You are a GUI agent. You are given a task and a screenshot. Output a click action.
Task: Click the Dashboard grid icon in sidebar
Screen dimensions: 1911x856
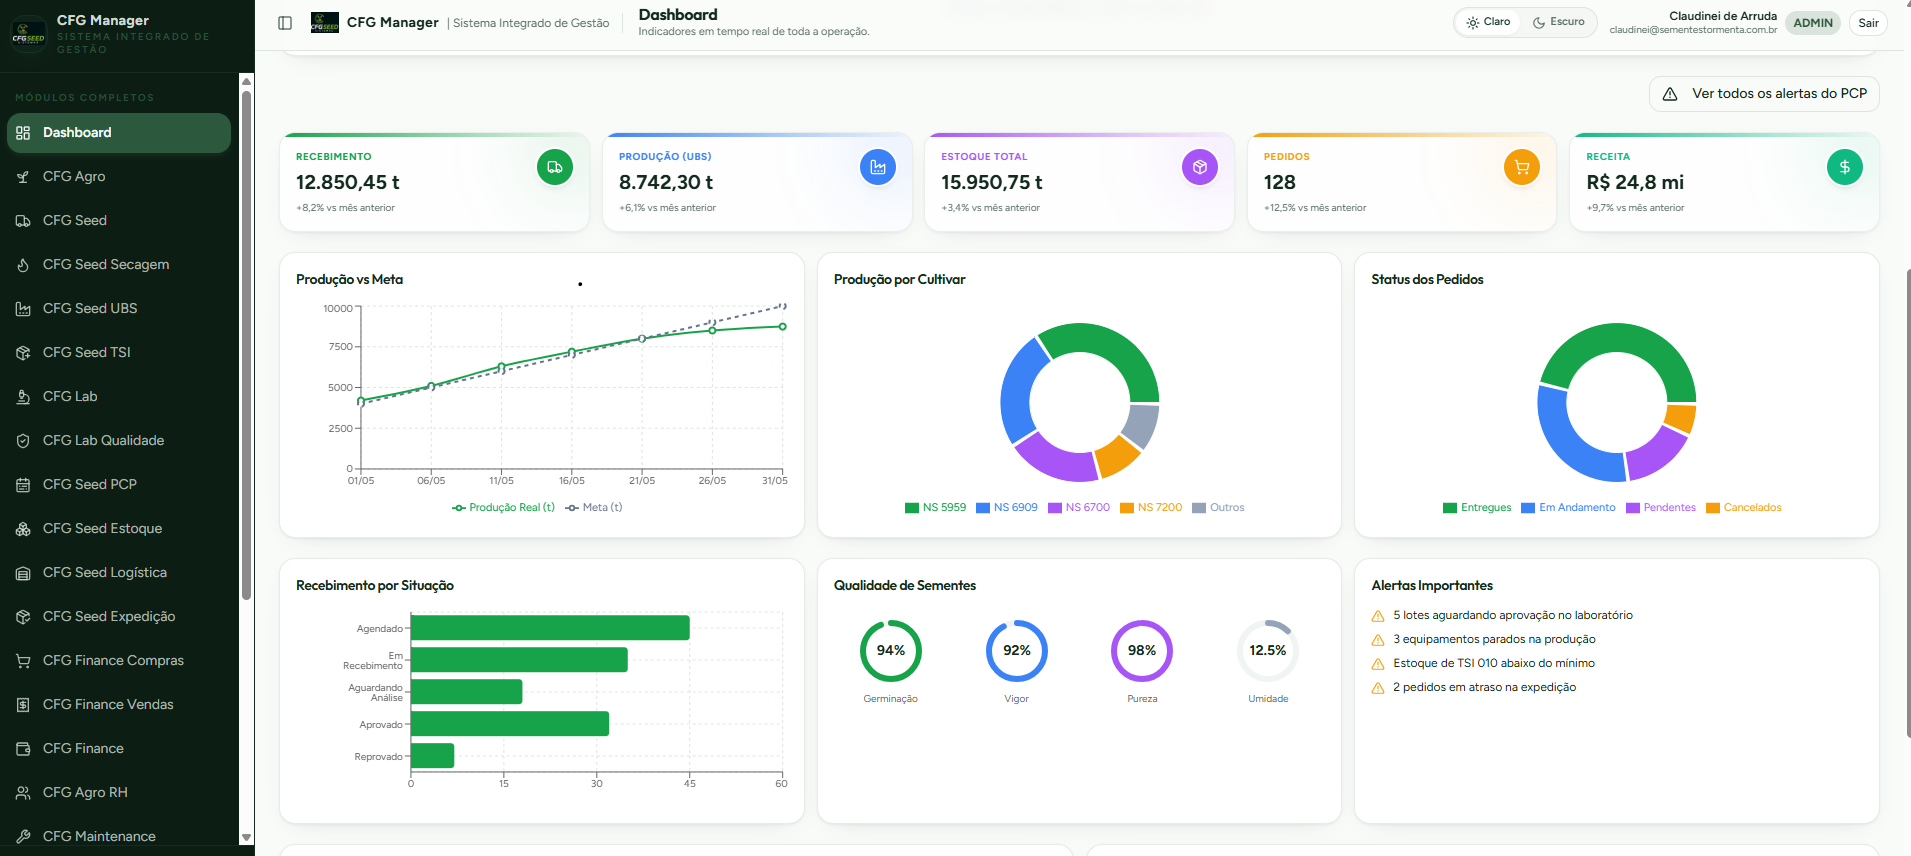[23, 133]
